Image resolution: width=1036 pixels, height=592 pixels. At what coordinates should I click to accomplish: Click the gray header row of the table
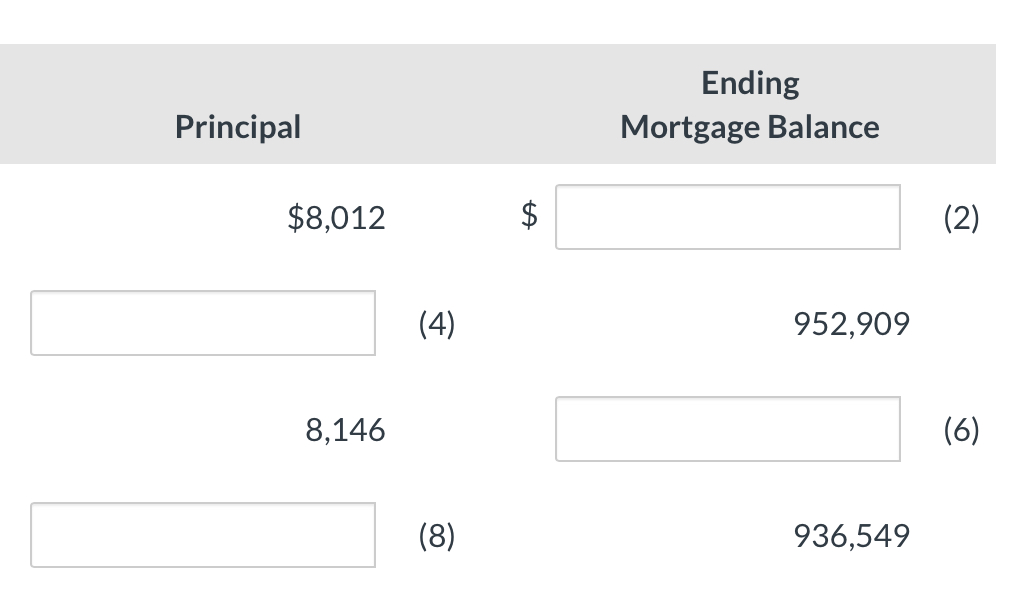[500, 104]
